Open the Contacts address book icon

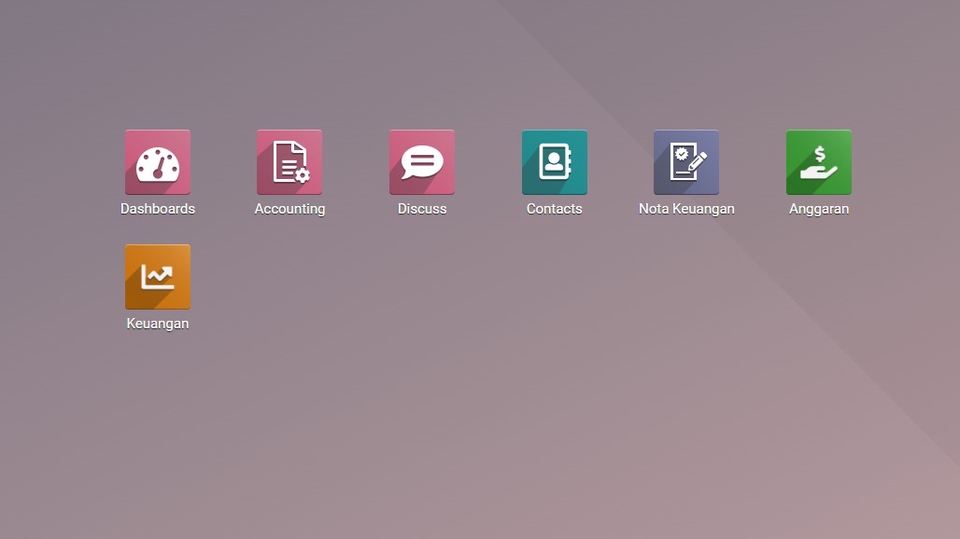pos(554,162)
